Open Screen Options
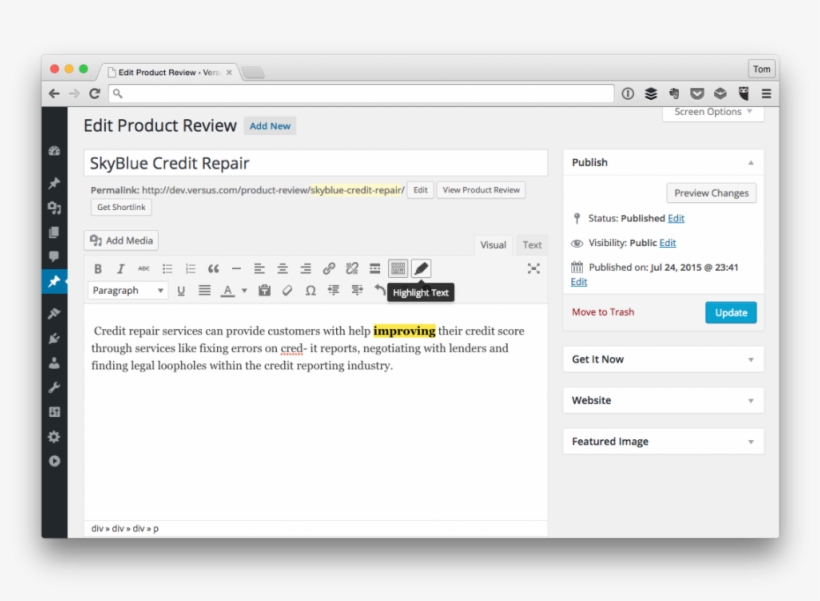Image resolution: width=820 pixels, height=601 pixels. click(712, 112)
